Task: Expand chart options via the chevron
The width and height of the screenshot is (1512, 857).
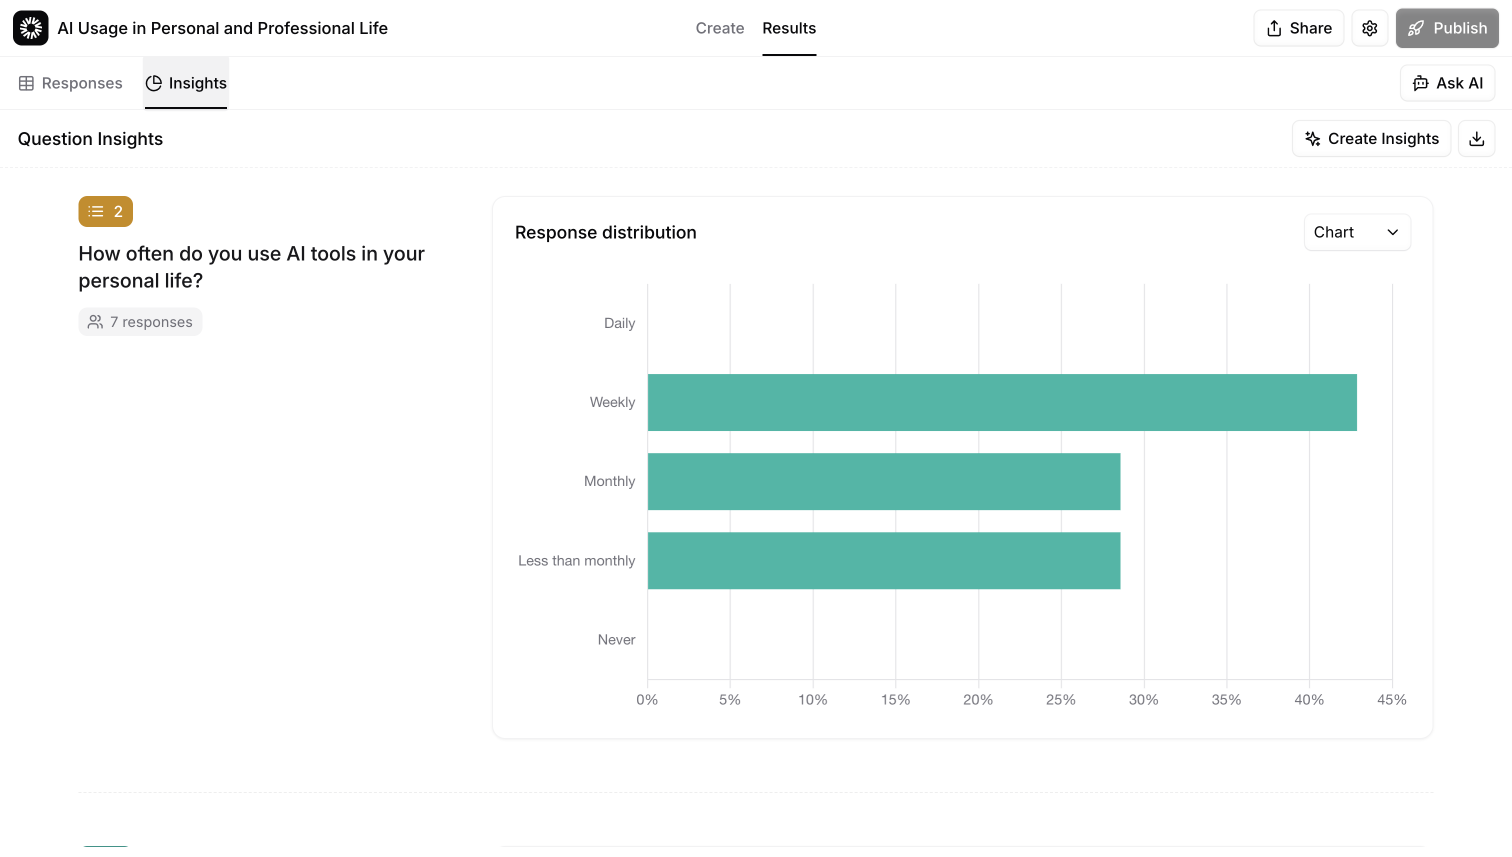Action: coord(1392,232)
